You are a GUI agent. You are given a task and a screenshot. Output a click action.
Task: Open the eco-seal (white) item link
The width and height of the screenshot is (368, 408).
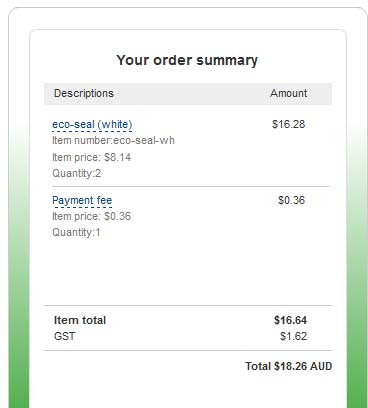point(92,124)
